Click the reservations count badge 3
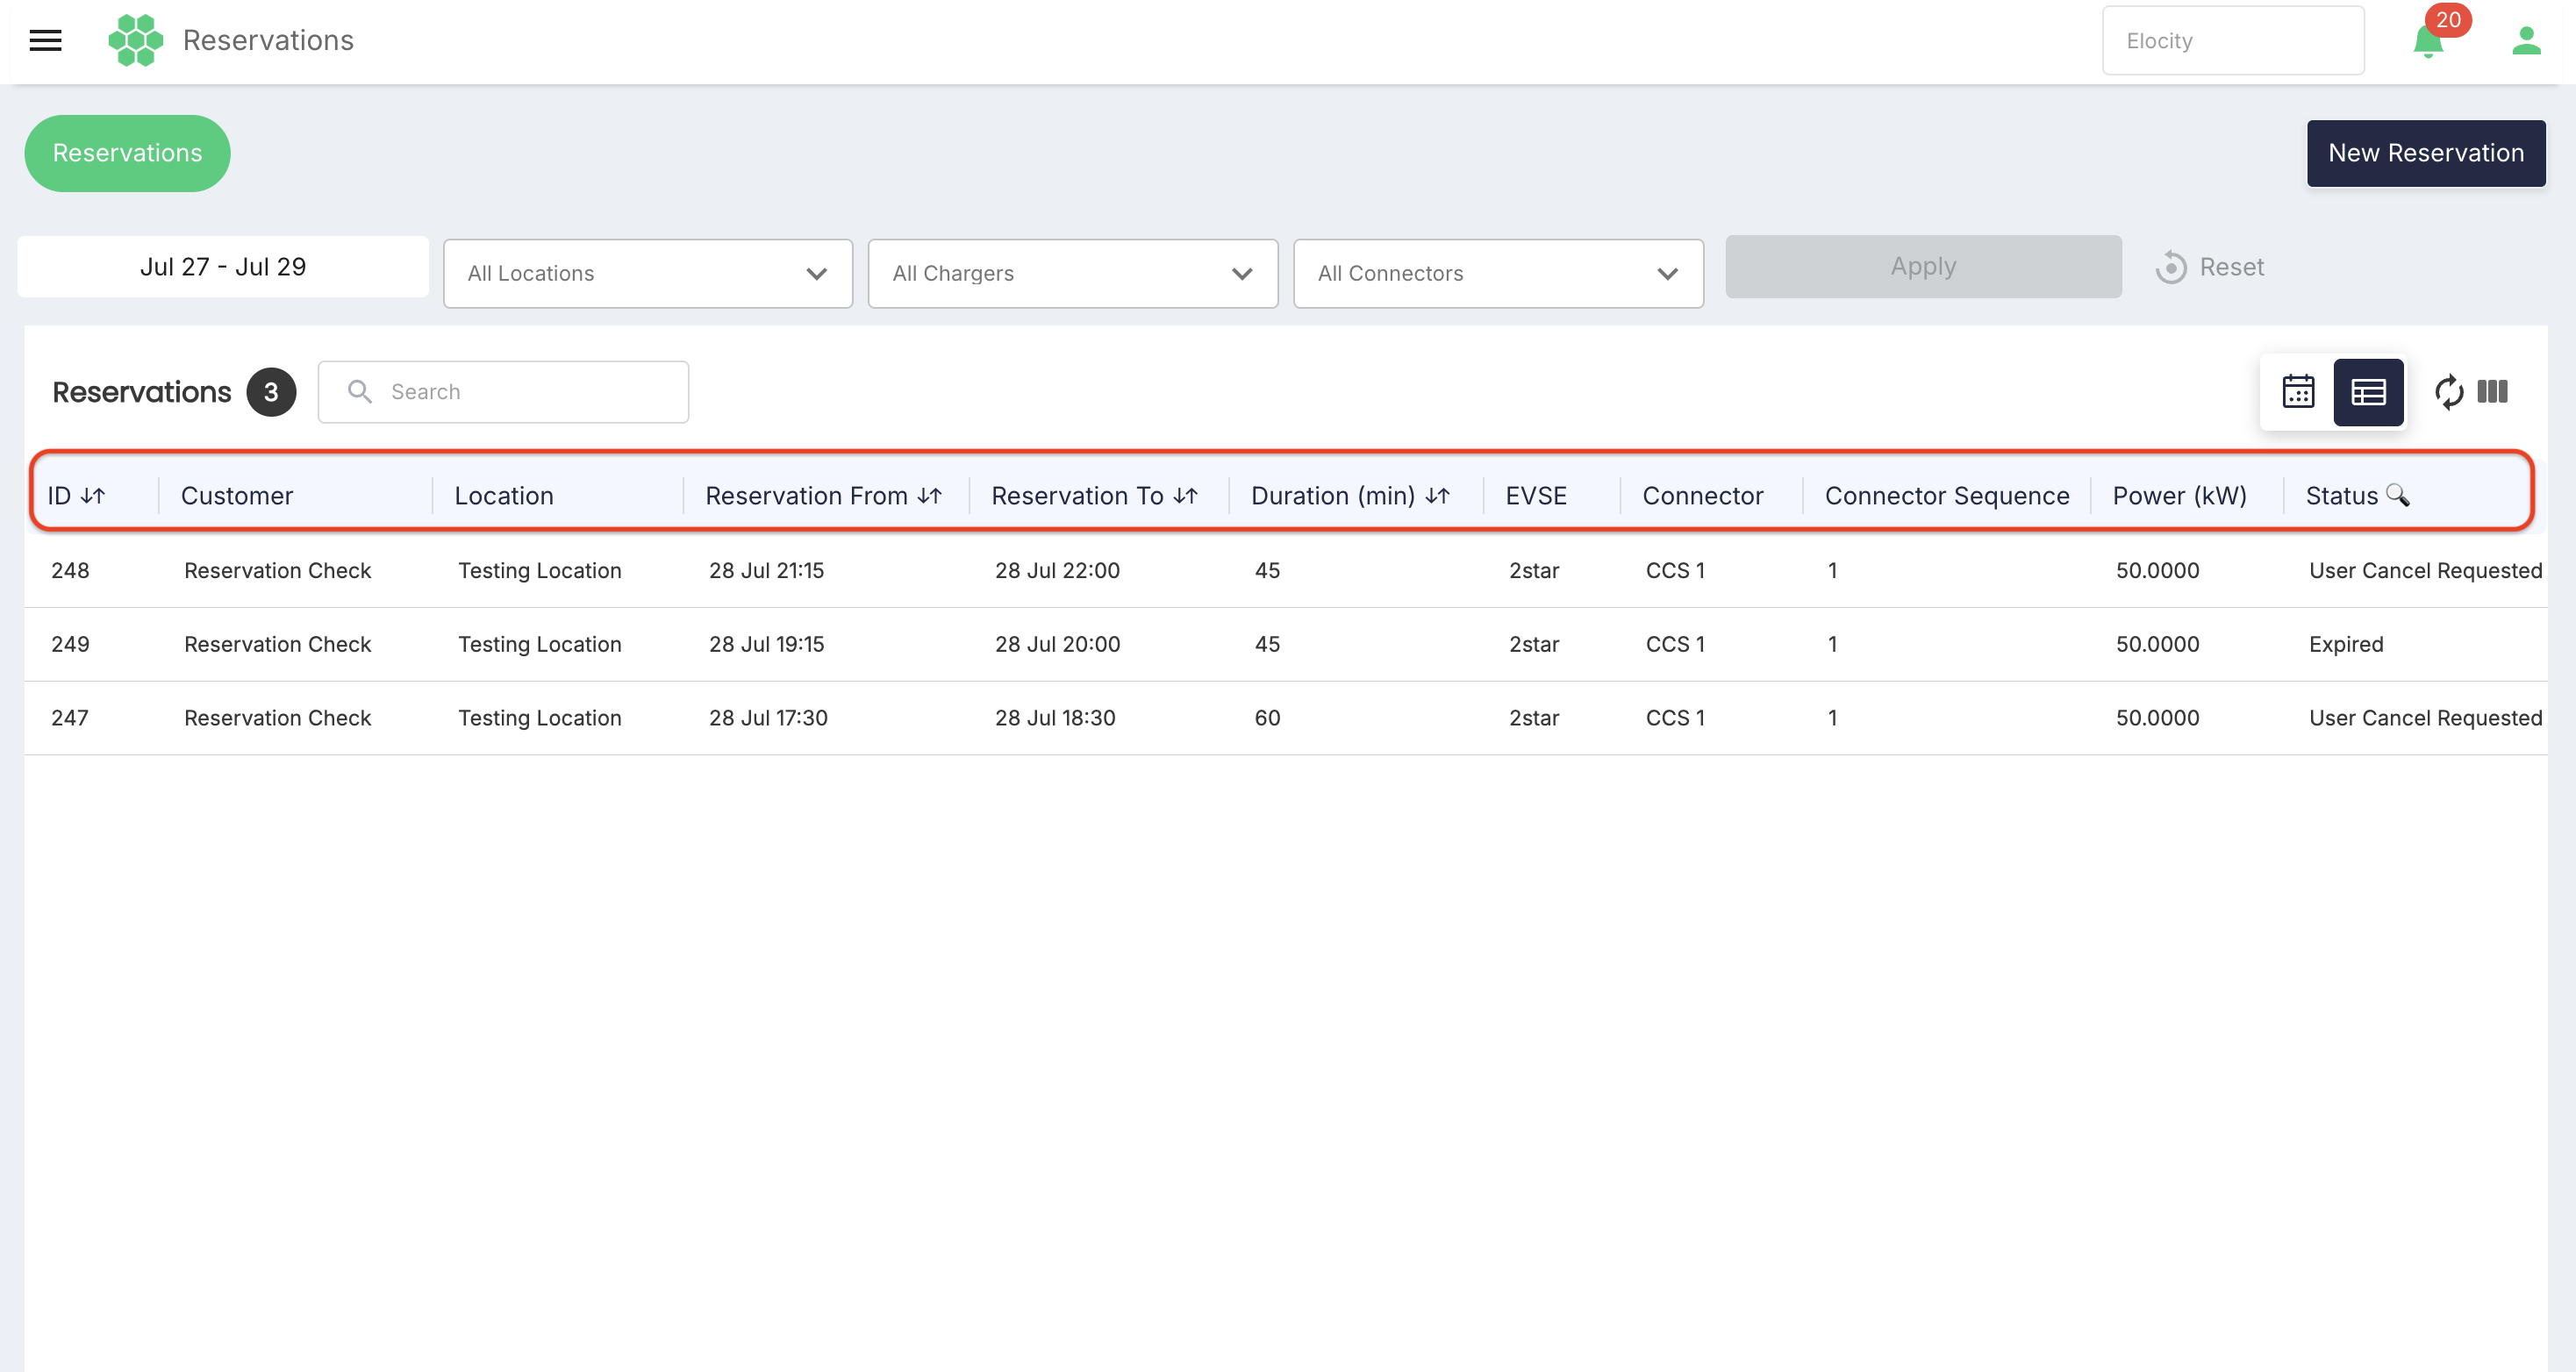The height and width of the screenshot is (1372, 2576). click(x=271, y=392)
